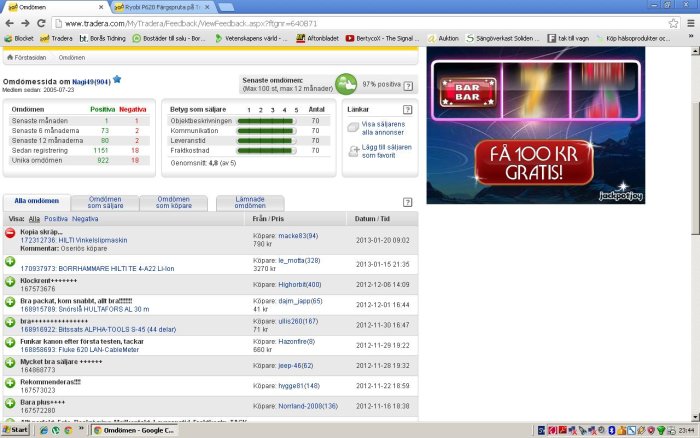Open help icon in the Länkar box
The image size is (700, 438).
[x=407, y=109]
